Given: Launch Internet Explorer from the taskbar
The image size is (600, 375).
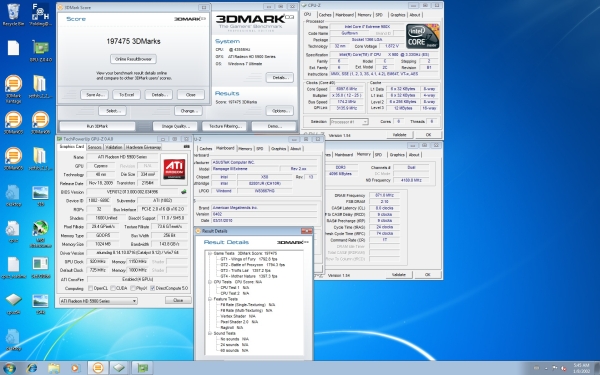Looking at the screenshot, I should tap(32, 368).
